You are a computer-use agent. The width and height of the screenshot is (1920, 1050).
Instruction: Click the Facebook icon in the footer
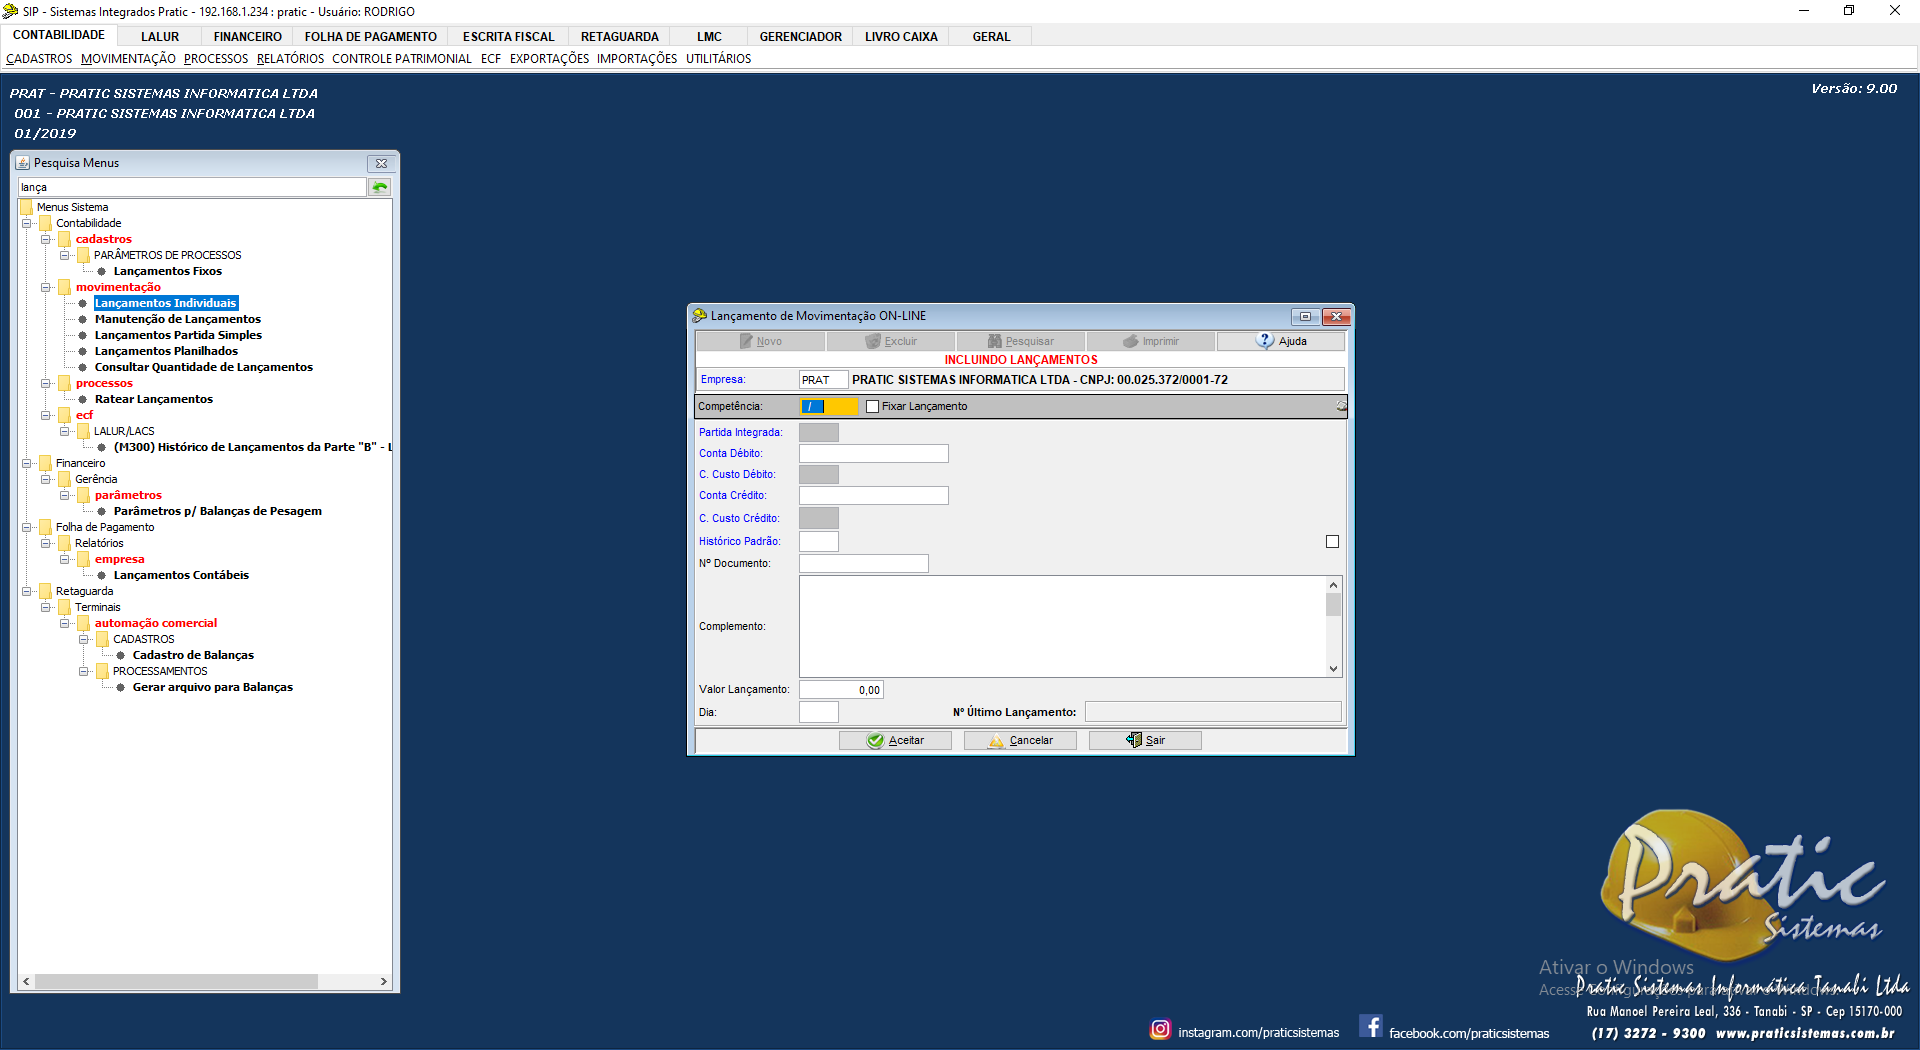coord(1371,1027)
